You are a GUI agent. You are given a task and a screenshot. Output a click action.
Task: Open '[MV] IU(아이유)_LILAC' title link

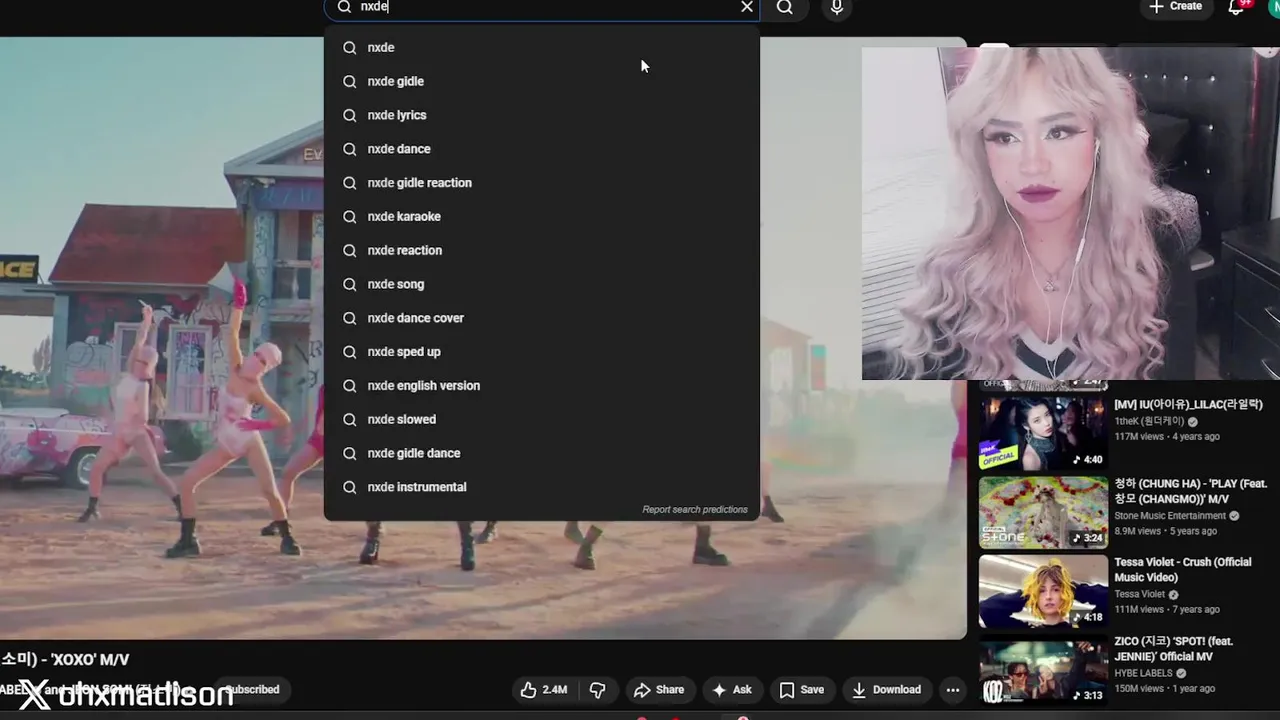(x=1188, y=405)
